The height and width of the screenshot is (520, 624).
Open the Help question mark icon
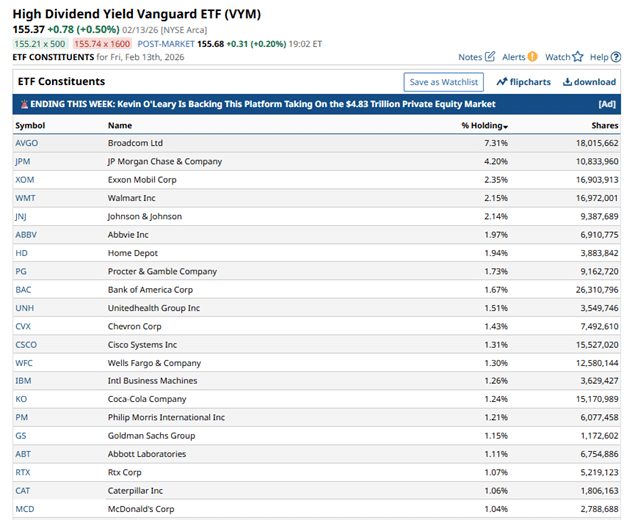click(x=616, y=57)
